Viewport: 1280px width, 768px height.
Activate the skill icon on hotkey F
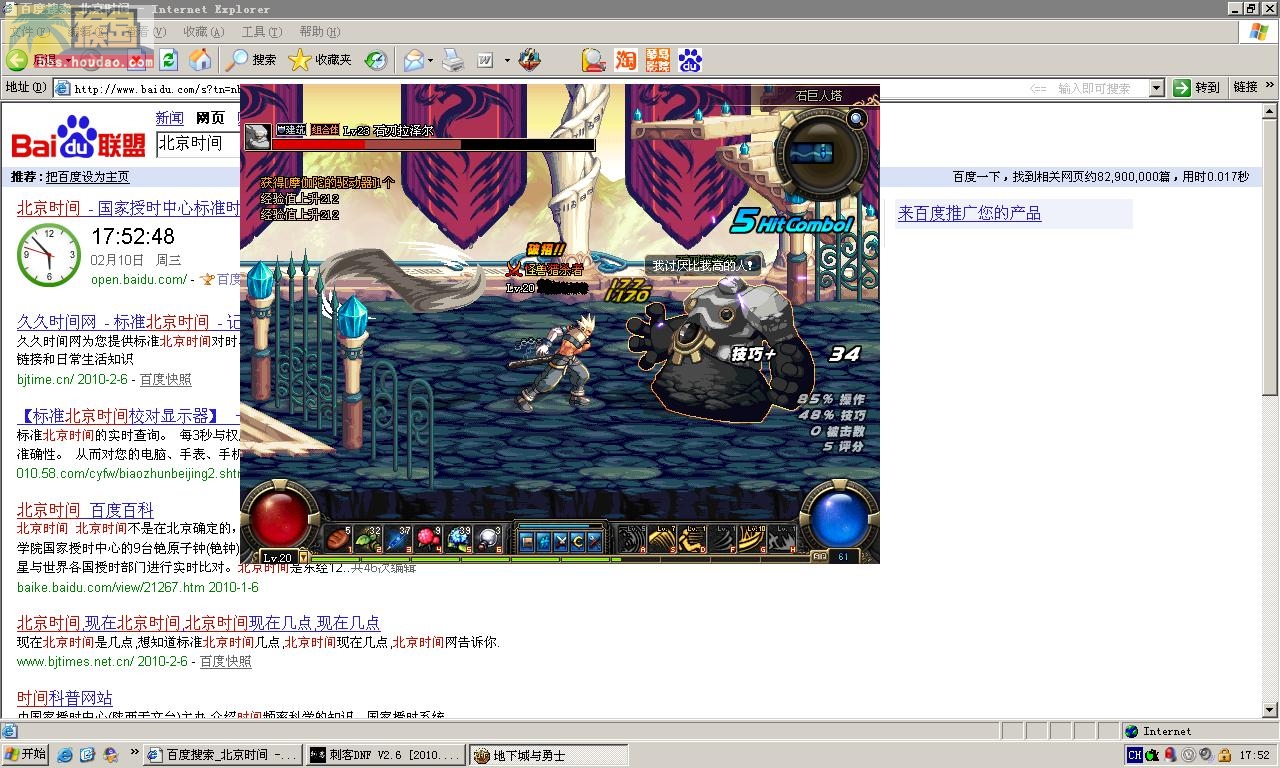click(721, 539)
